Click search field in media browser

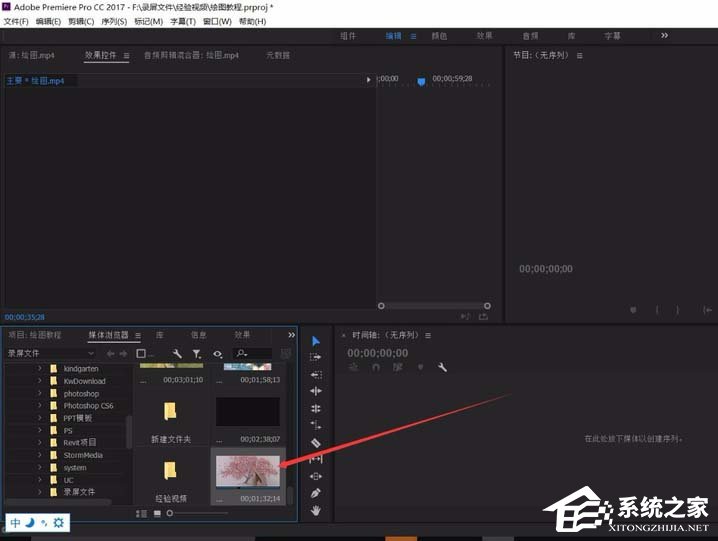click(253, 353)
